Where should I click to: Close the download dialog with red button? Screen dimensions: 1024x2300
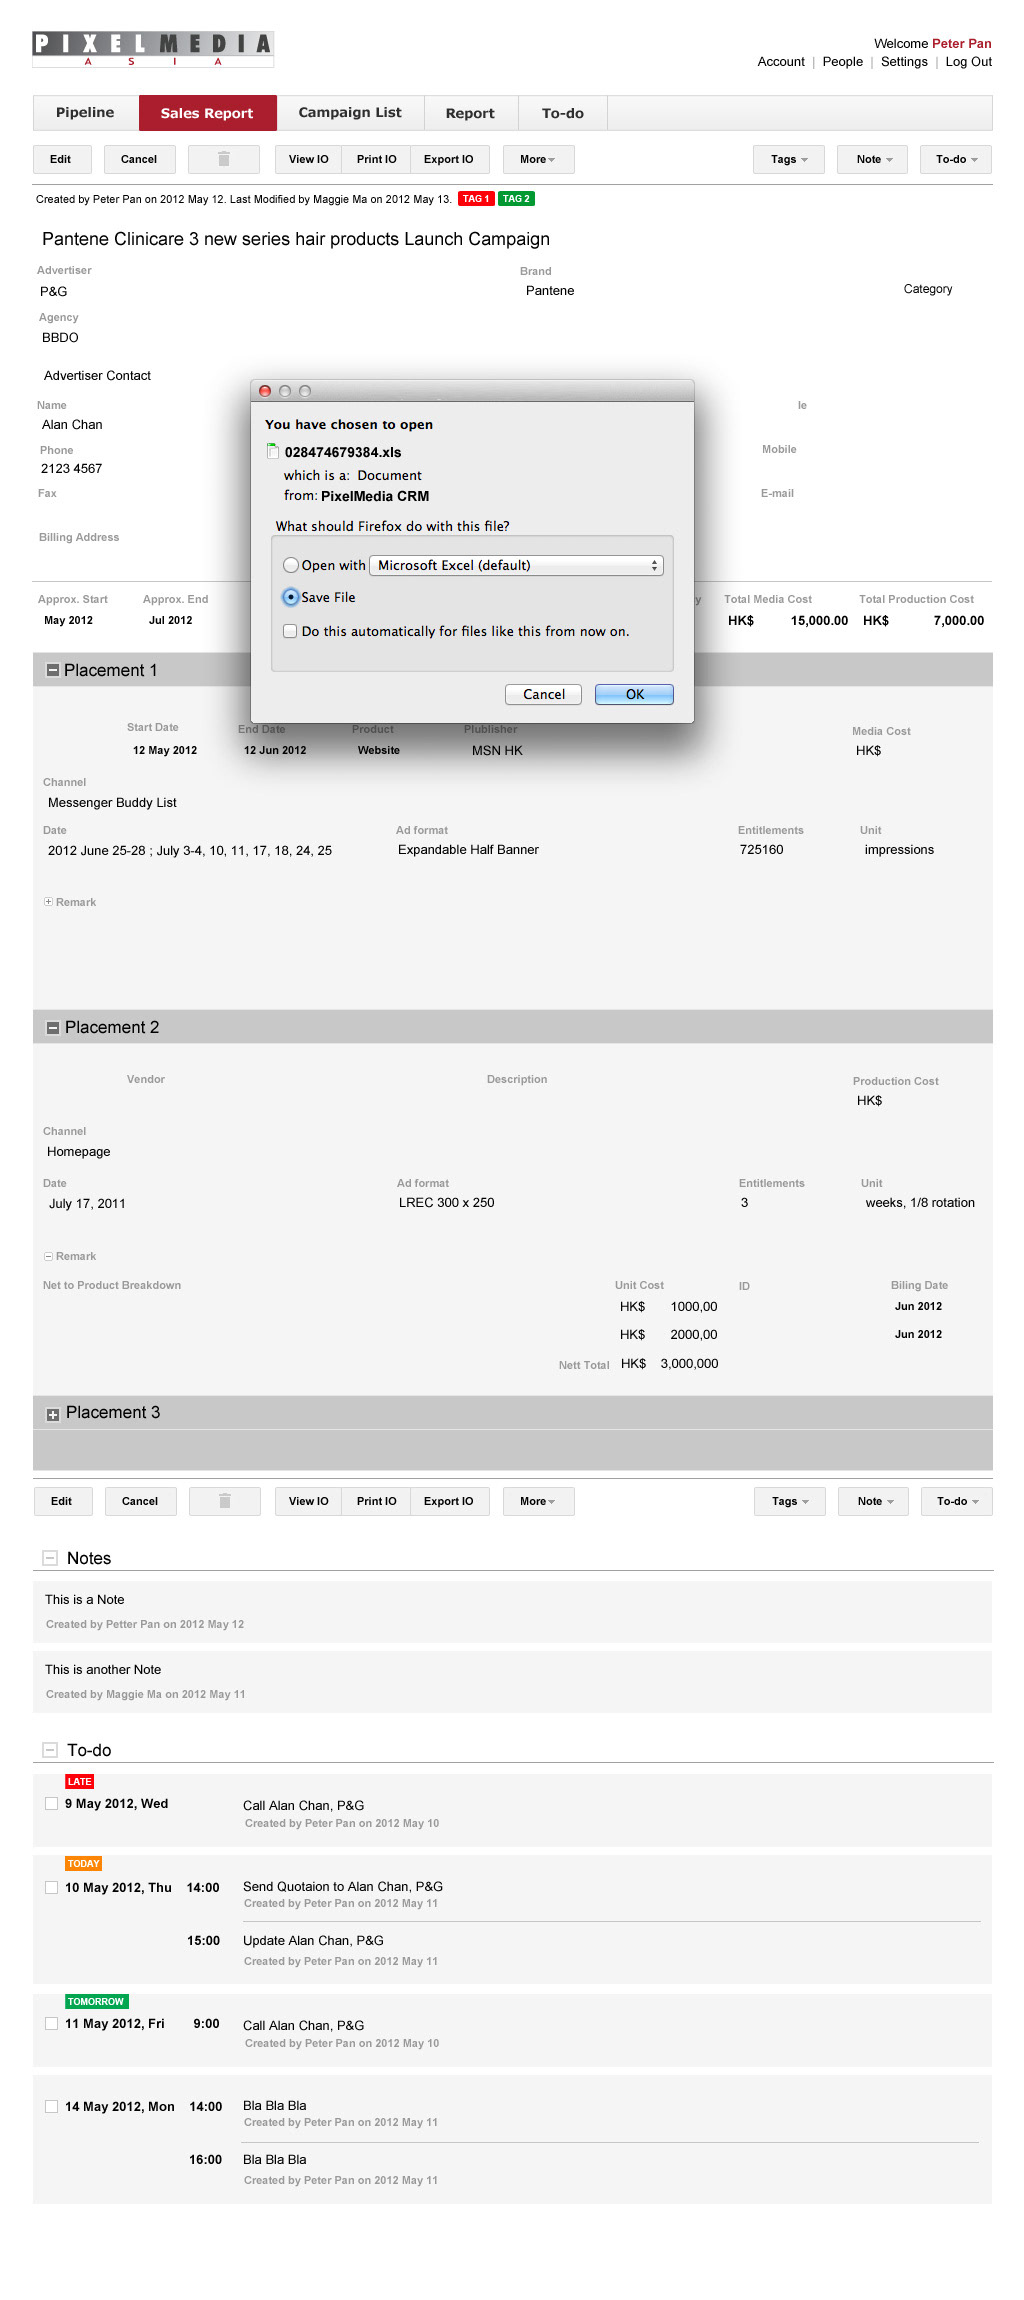coord(265,391)
